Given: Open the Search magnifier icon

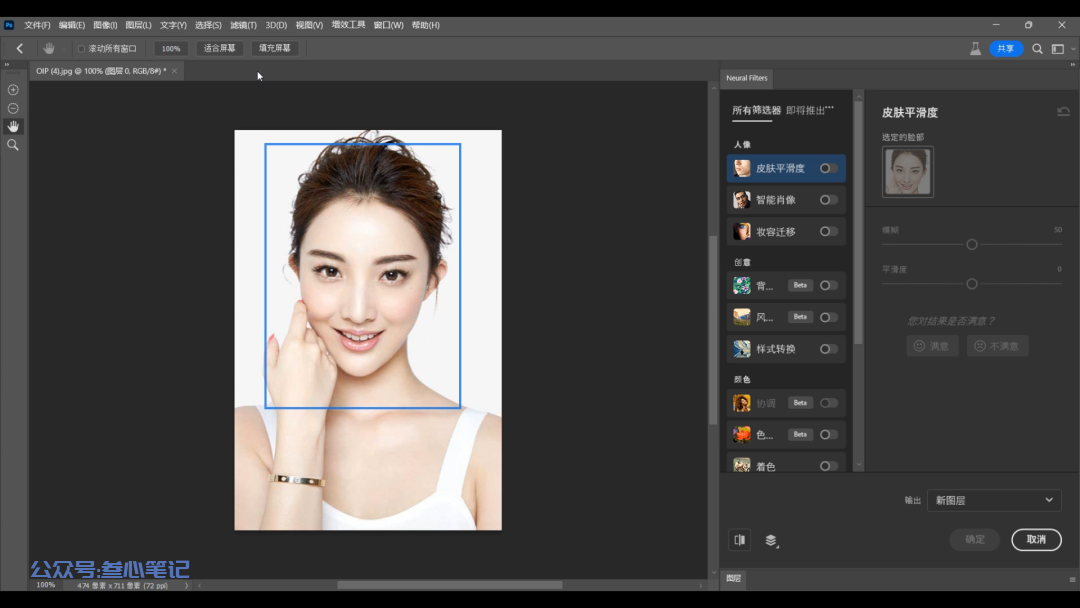Looking at the screenshot, I should coord(1037,49).
